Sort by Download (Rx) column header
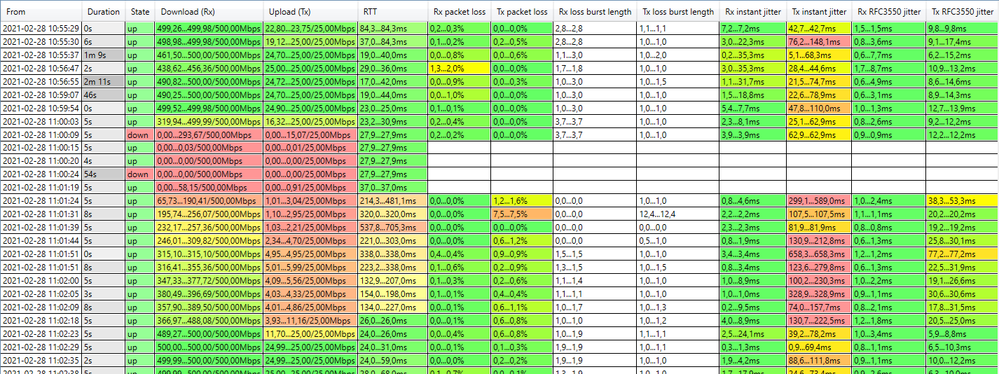This screenshot has height=374, width=999. point(209,11)
